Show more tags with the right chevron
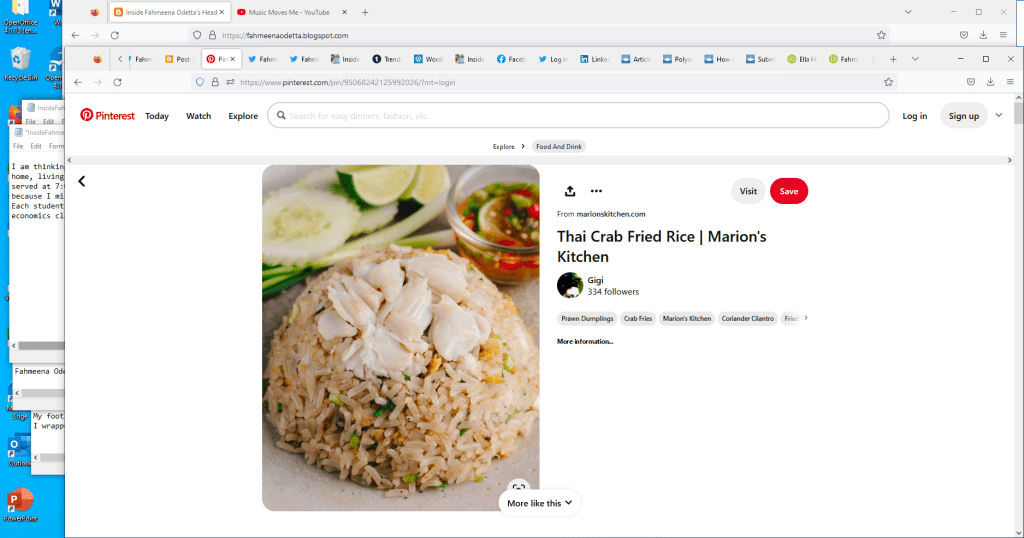 (x=806, y=318)
